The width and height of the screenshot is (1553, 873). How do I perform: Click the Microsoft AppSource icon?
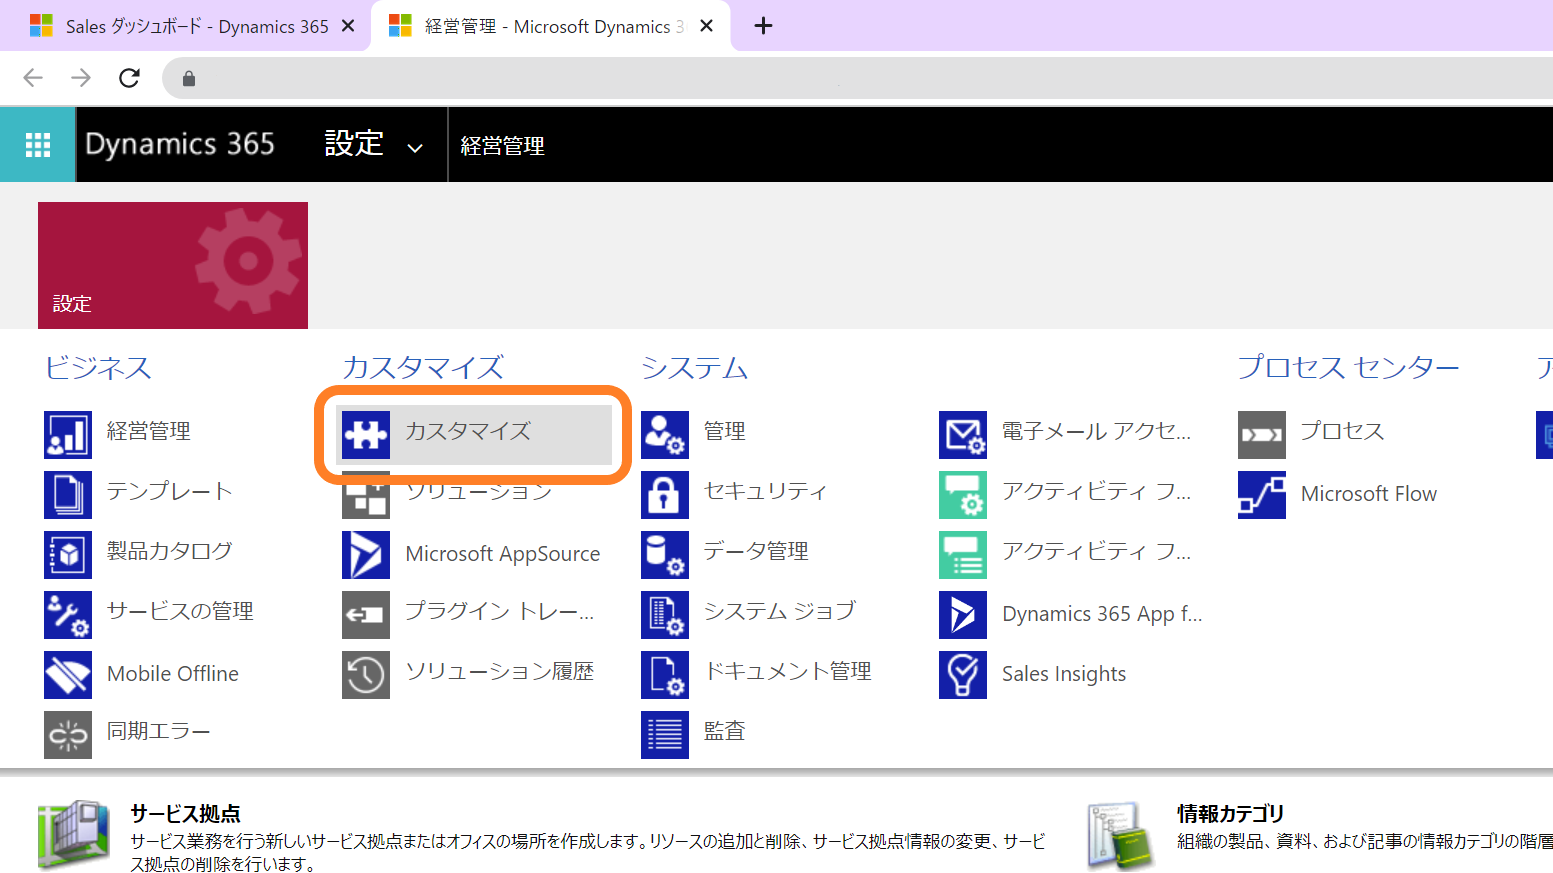point(366,555)
